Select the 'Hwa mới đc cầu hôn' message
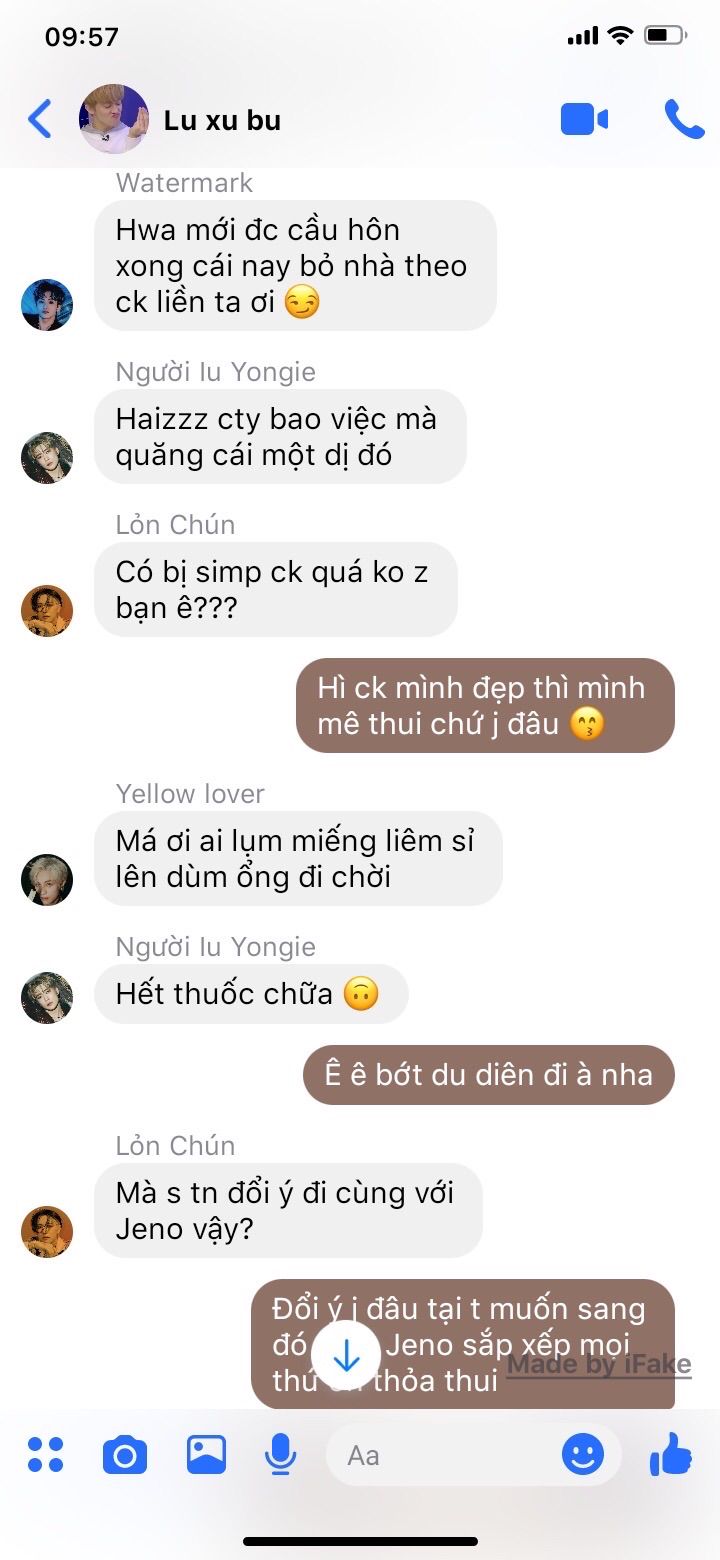This screenshot has height=1560, width=720. pos(295,265)
